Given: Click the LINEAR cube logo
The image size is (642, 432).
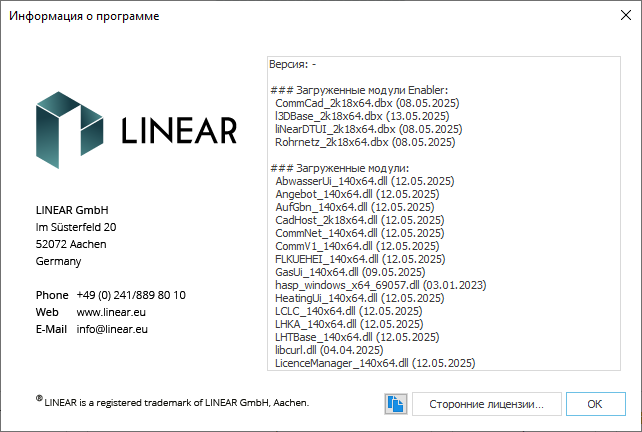Looking at the screenshot, I should (x=69, y=130).
